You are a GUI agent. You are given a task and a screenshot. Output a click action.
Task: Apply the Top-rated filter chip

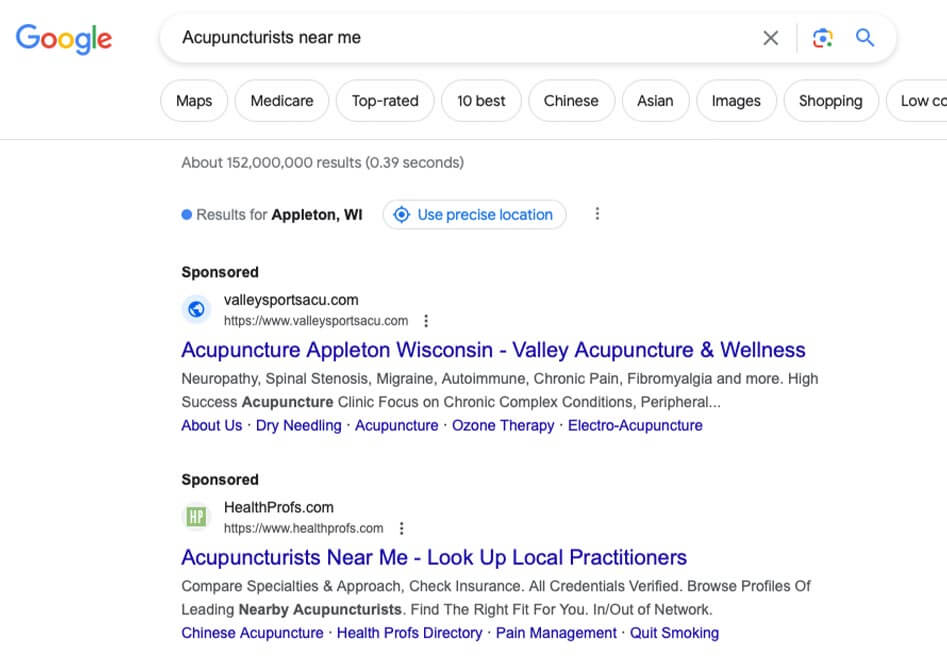[x=385, y=101]
